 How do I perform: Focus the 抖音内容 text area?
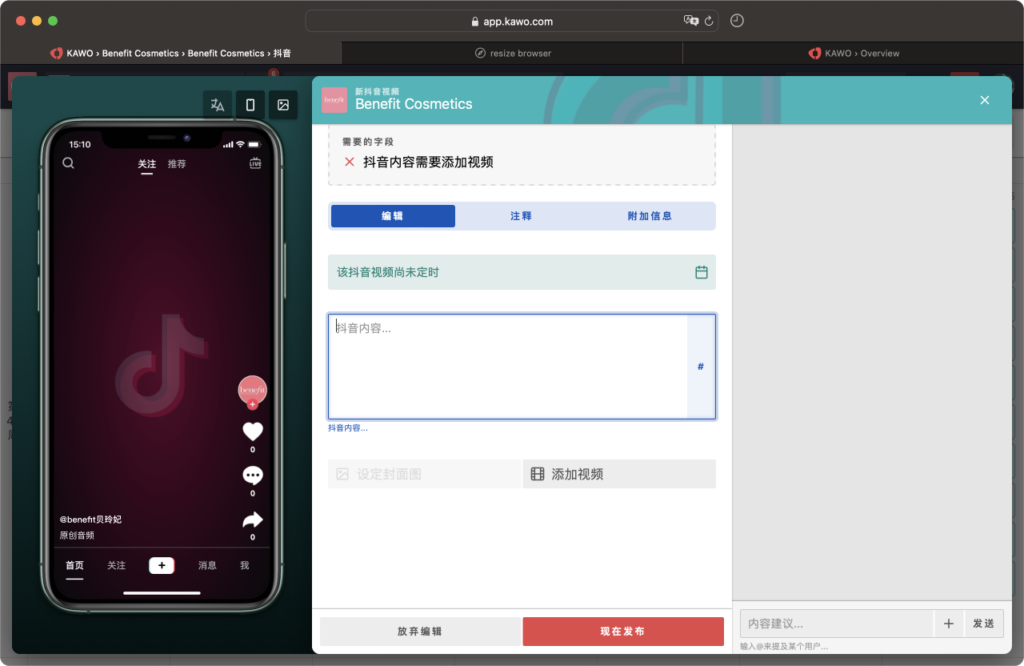coord(508,366)
